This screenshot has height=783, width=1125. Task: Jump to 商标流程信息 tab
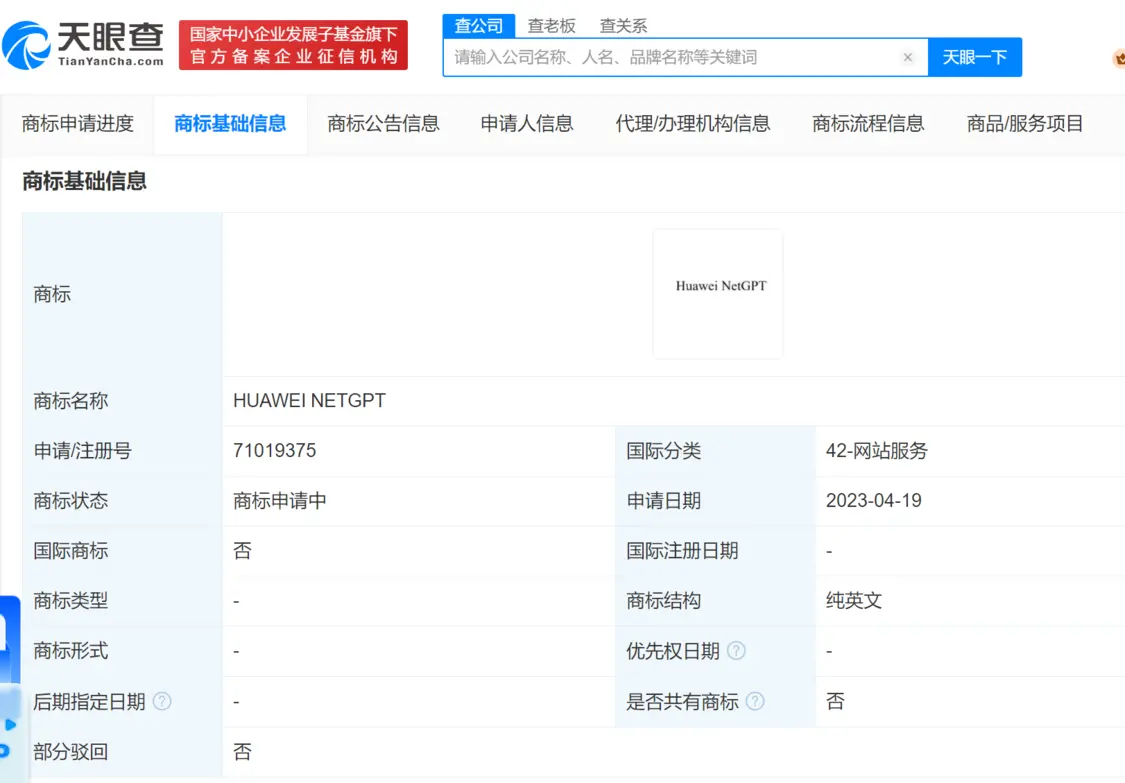click(868, 124)
